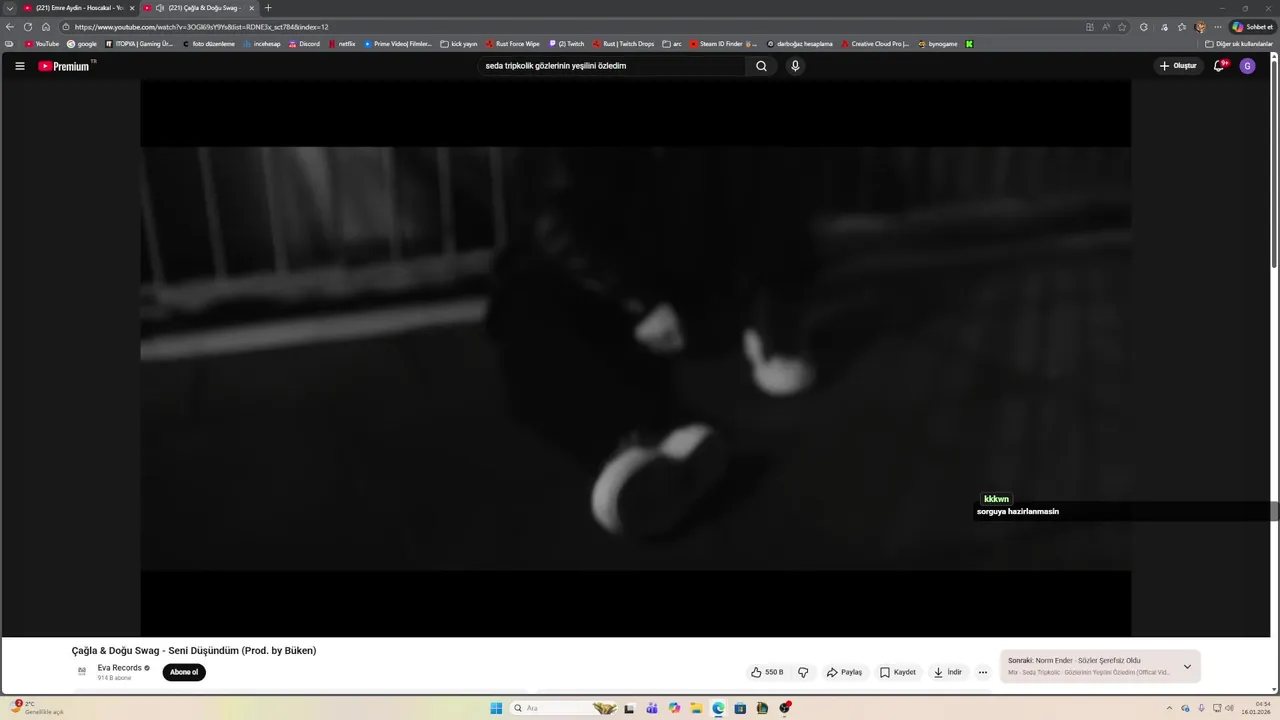This screenshot has width=1280, height=720.
Task: Open the darboğaz hesaplama bookmark
Action: point(800,44)
